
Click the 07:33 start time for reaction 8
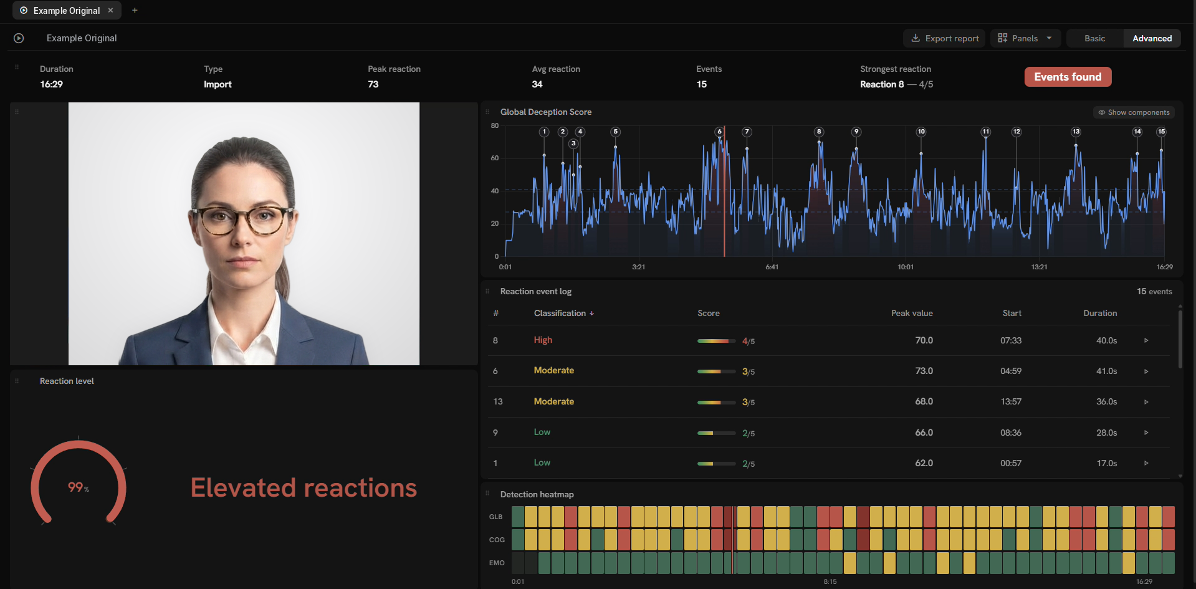point(1011,340)
